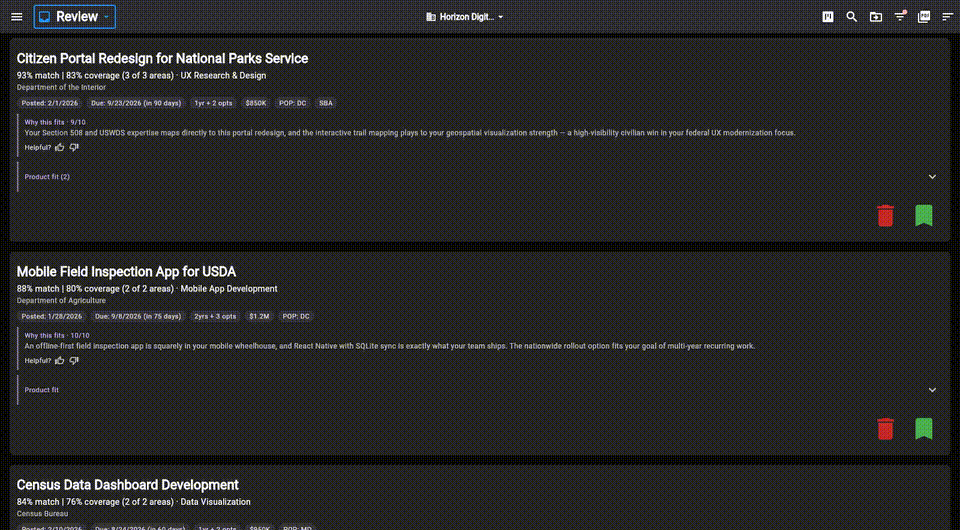Click the Due: 9/23/2026 (in 90 days) chip
The image size is (960, 530).
(x=136, y=103)
